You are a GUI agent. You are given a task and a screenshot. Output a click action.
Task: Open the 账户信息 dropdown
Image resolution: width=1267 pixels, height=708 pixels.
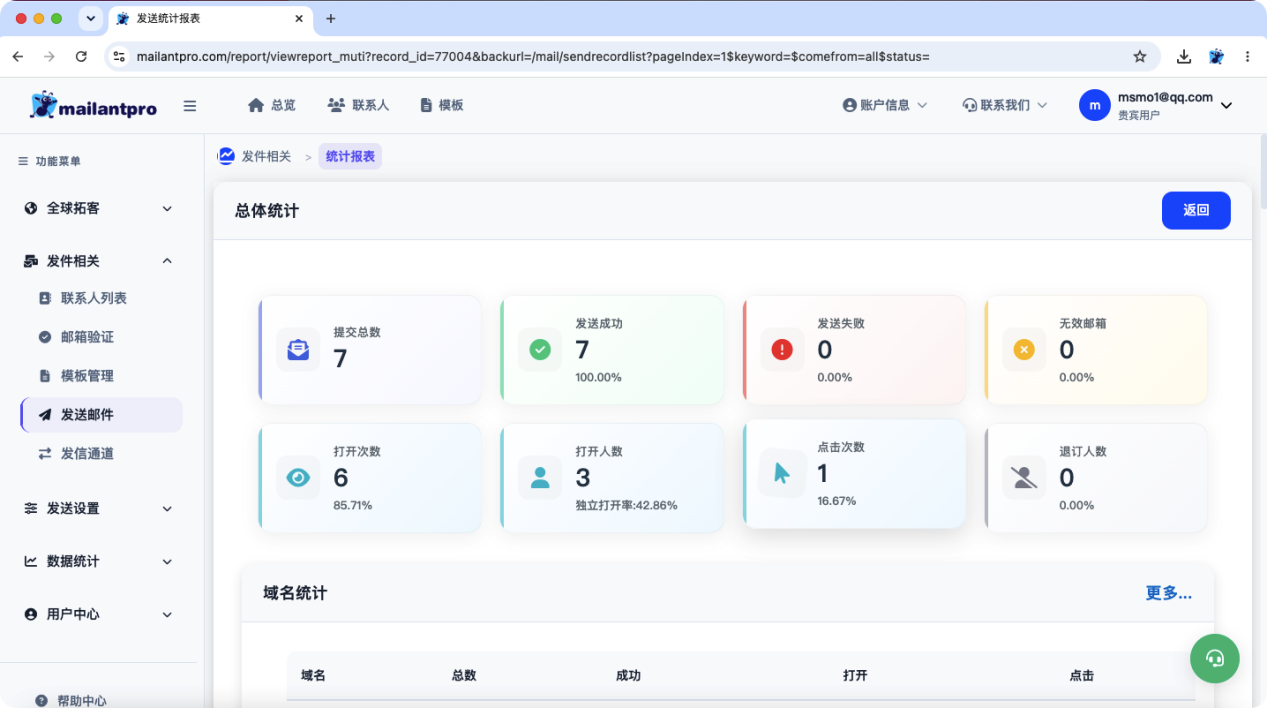(x=885, y=105)
